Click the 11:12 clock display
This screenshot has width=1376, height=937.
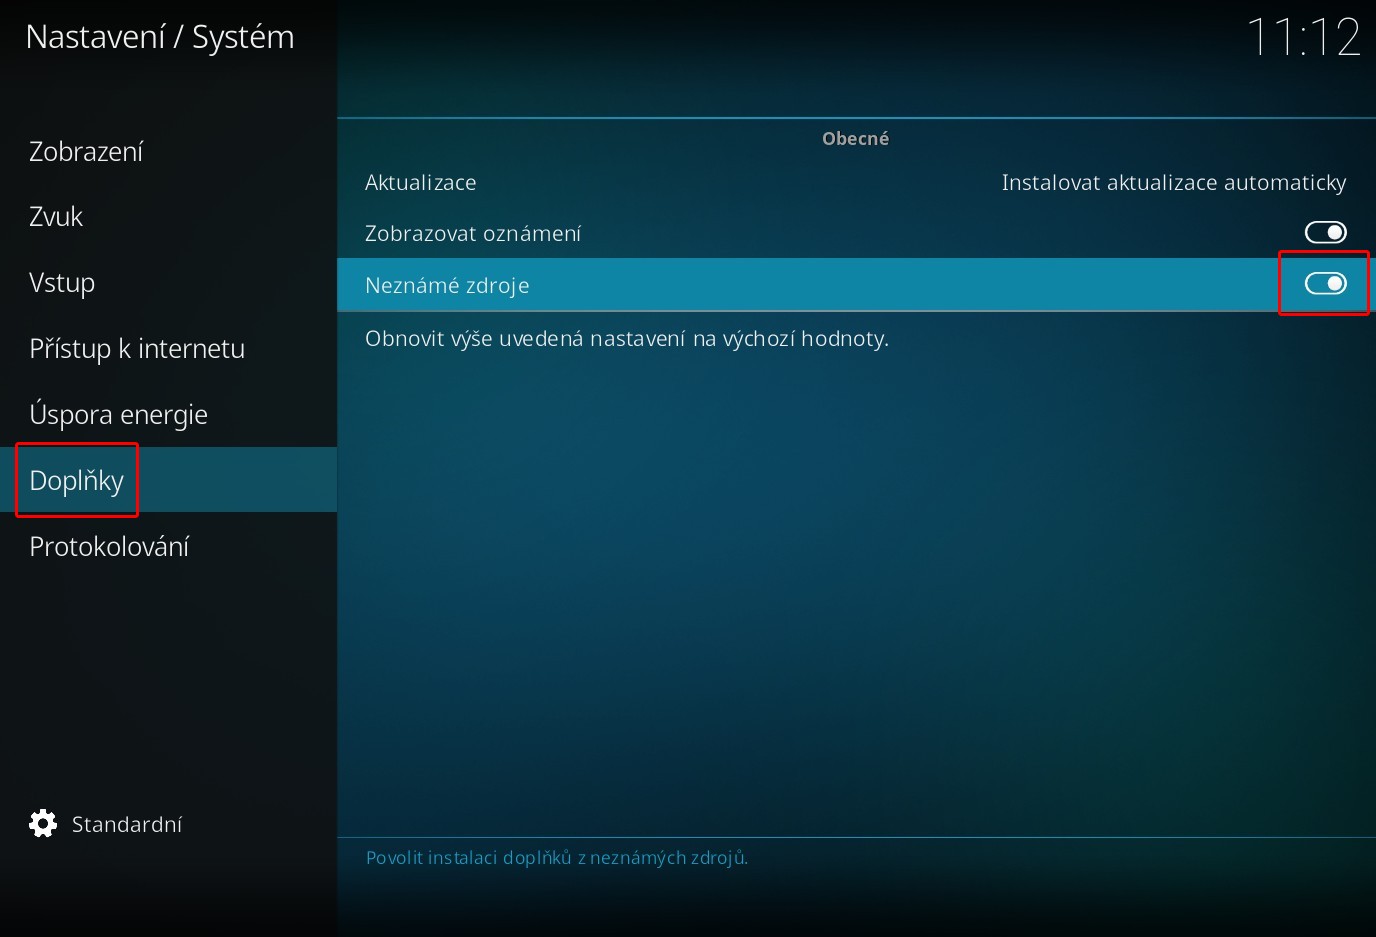(x=1303, y=38)
